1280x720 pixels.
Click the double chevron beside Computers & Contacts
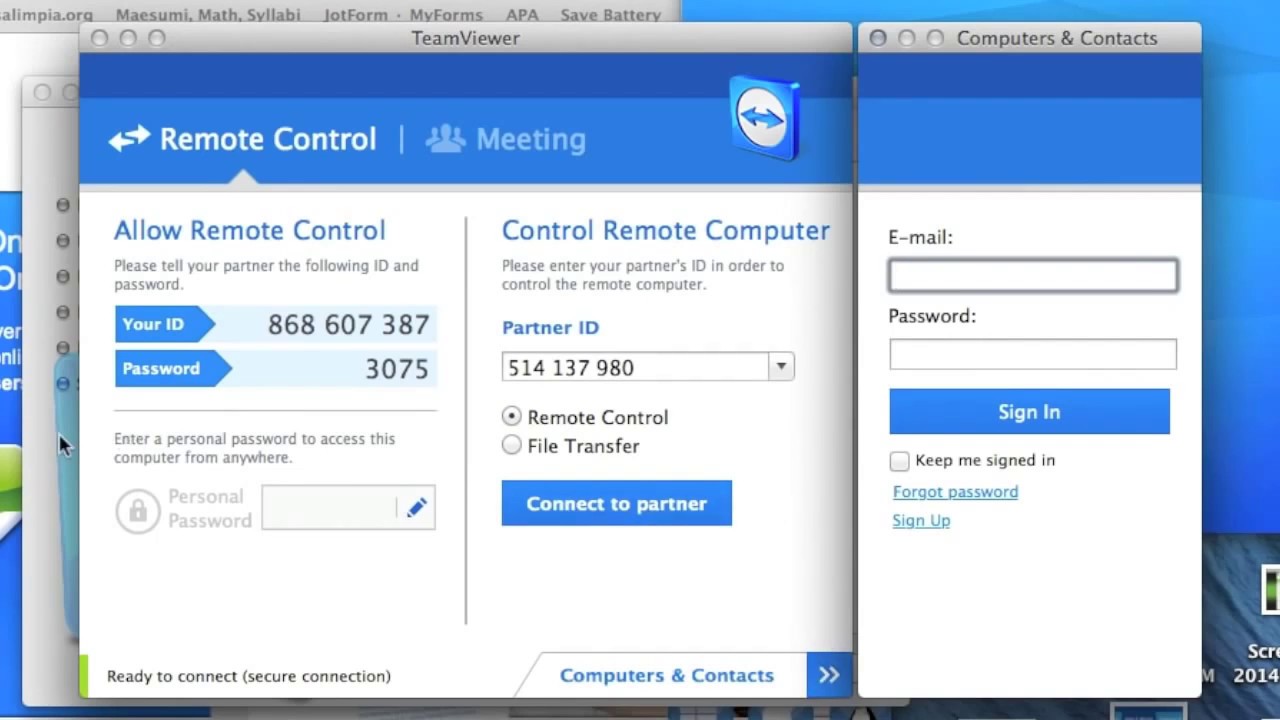point(829,675)
